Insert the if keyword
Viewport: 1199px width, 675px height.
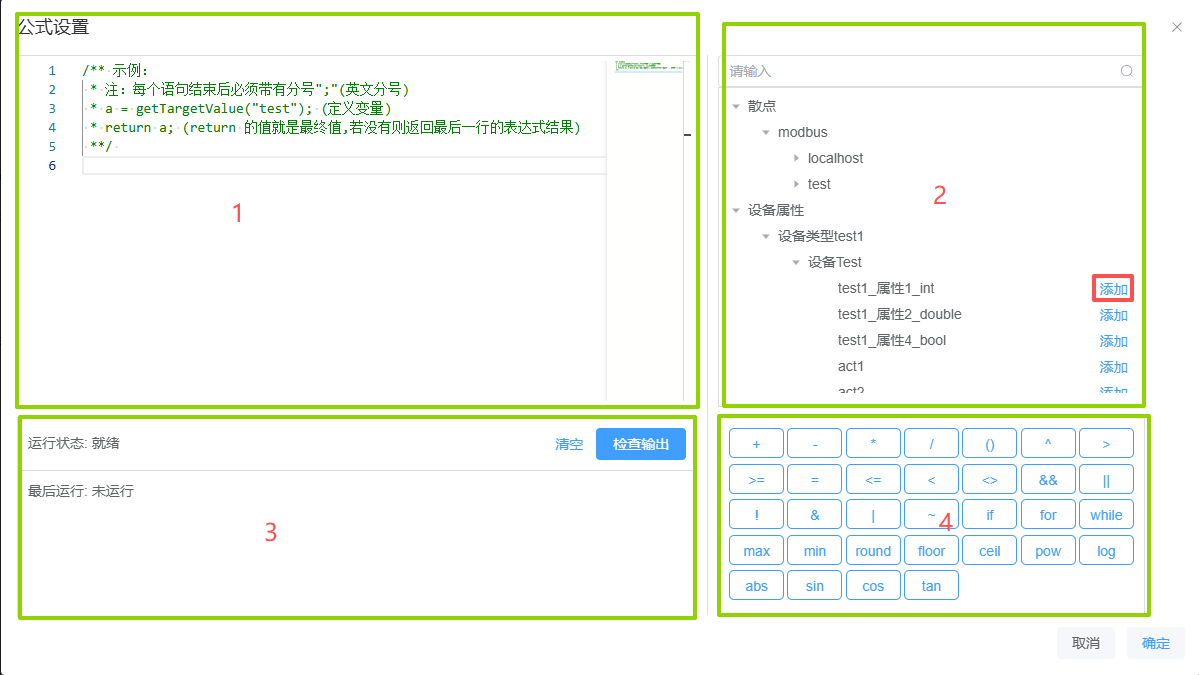989,514
